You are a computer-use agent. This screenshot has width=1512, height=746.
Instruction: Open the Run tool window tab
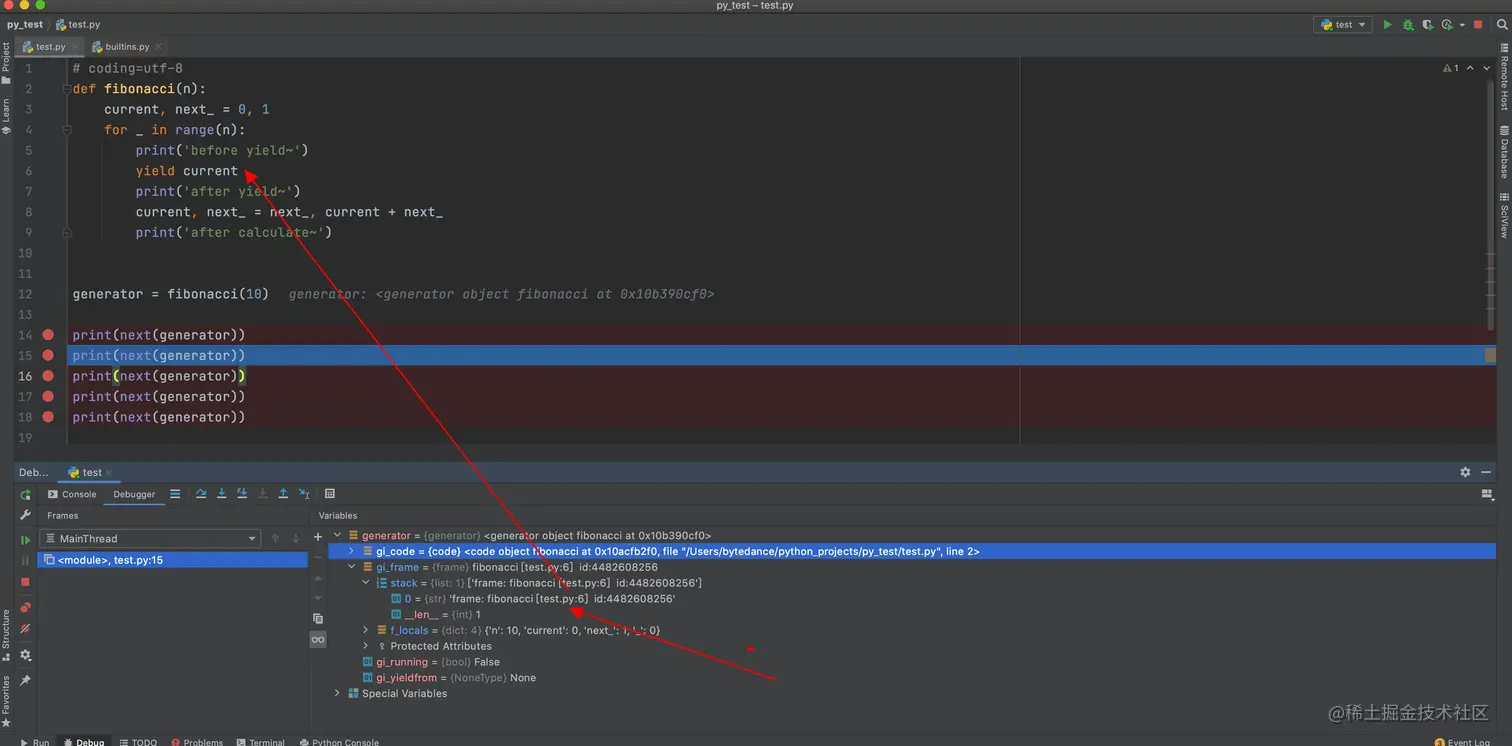tap(34, 742)
